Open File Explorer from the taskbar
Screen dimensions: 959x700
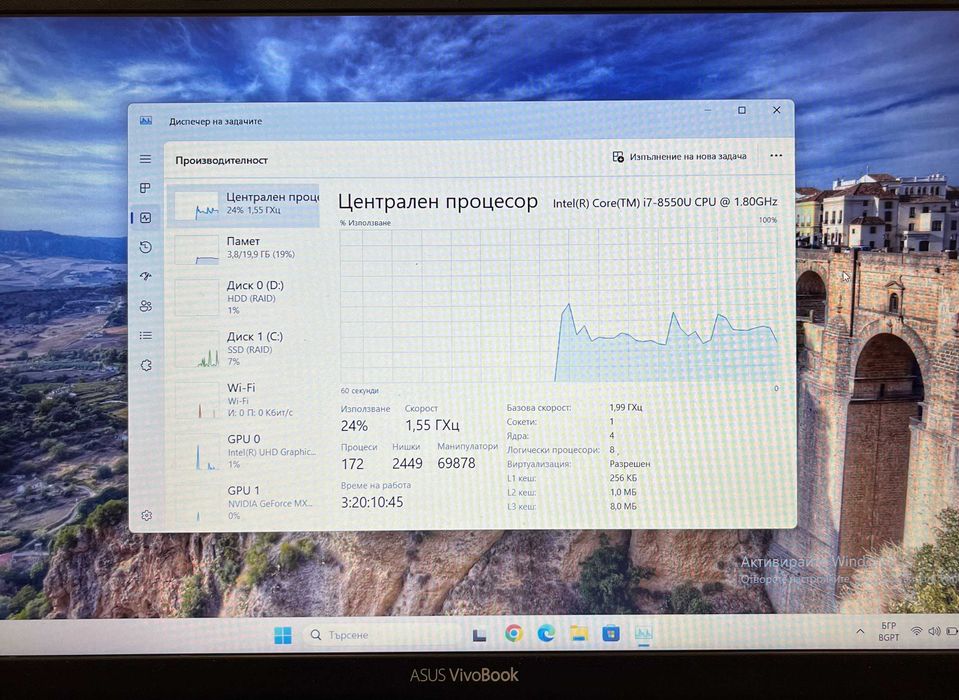(579, 633)
